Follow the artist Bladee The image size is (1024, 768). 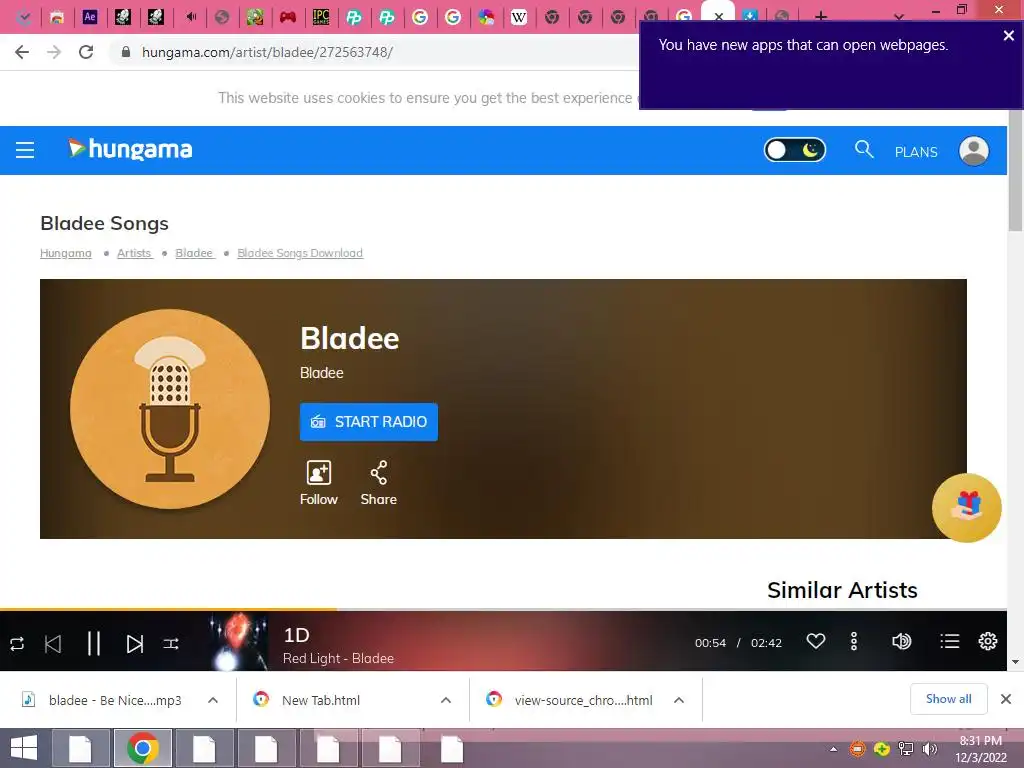point(319,483)
